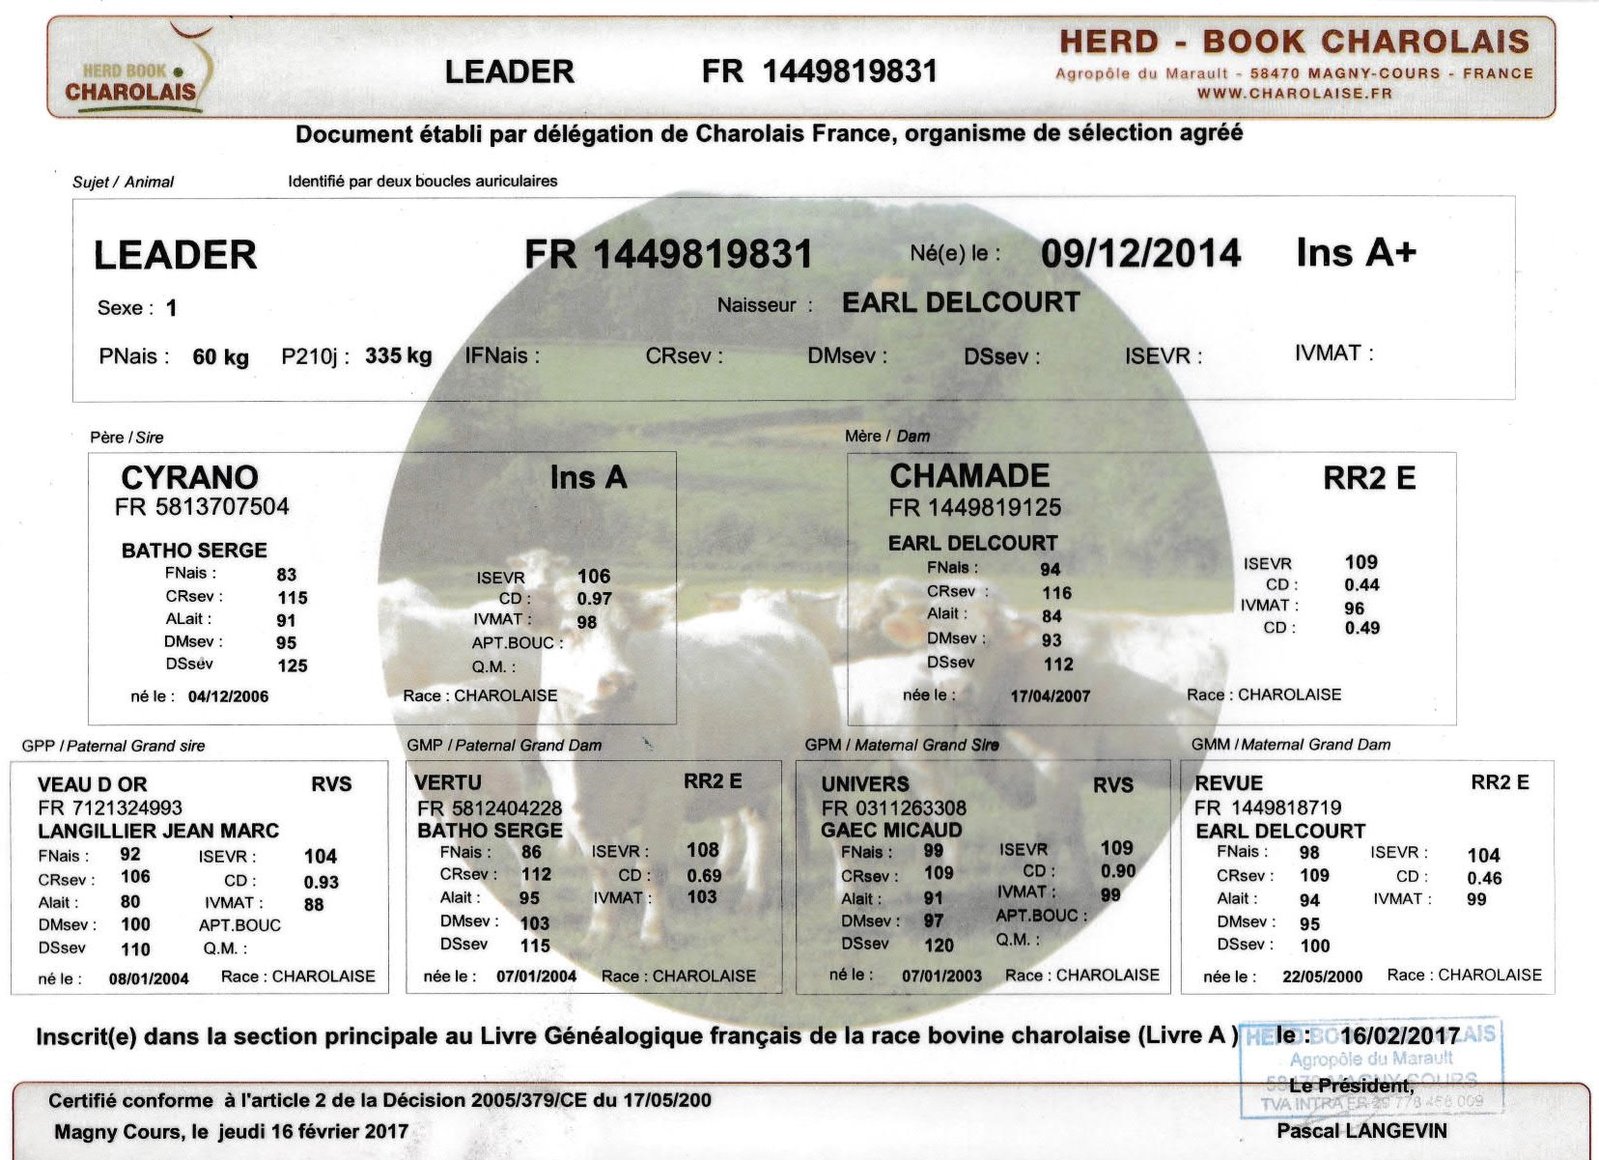The height and width of the screenshot is (1160, 1599).
Task: Click paternal grand sire name VEAU D OR
Action: tap(92, 785)
